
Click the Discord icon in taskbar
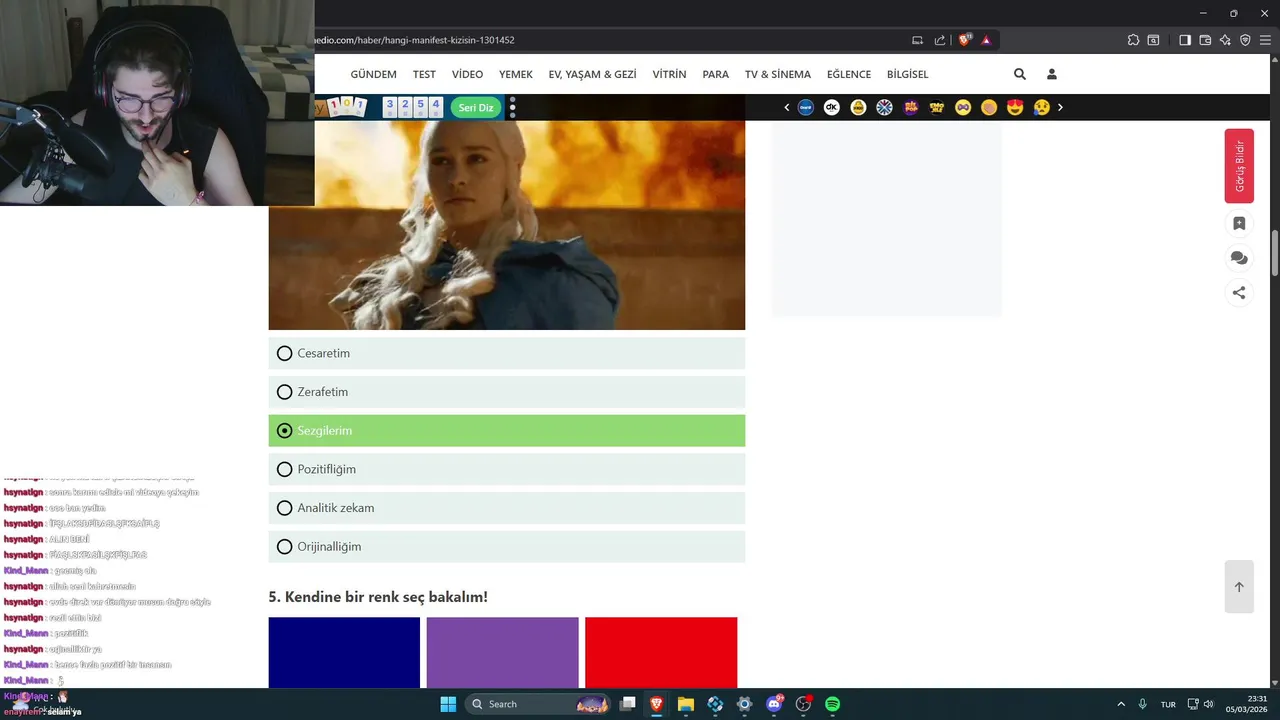coord(774,704)
